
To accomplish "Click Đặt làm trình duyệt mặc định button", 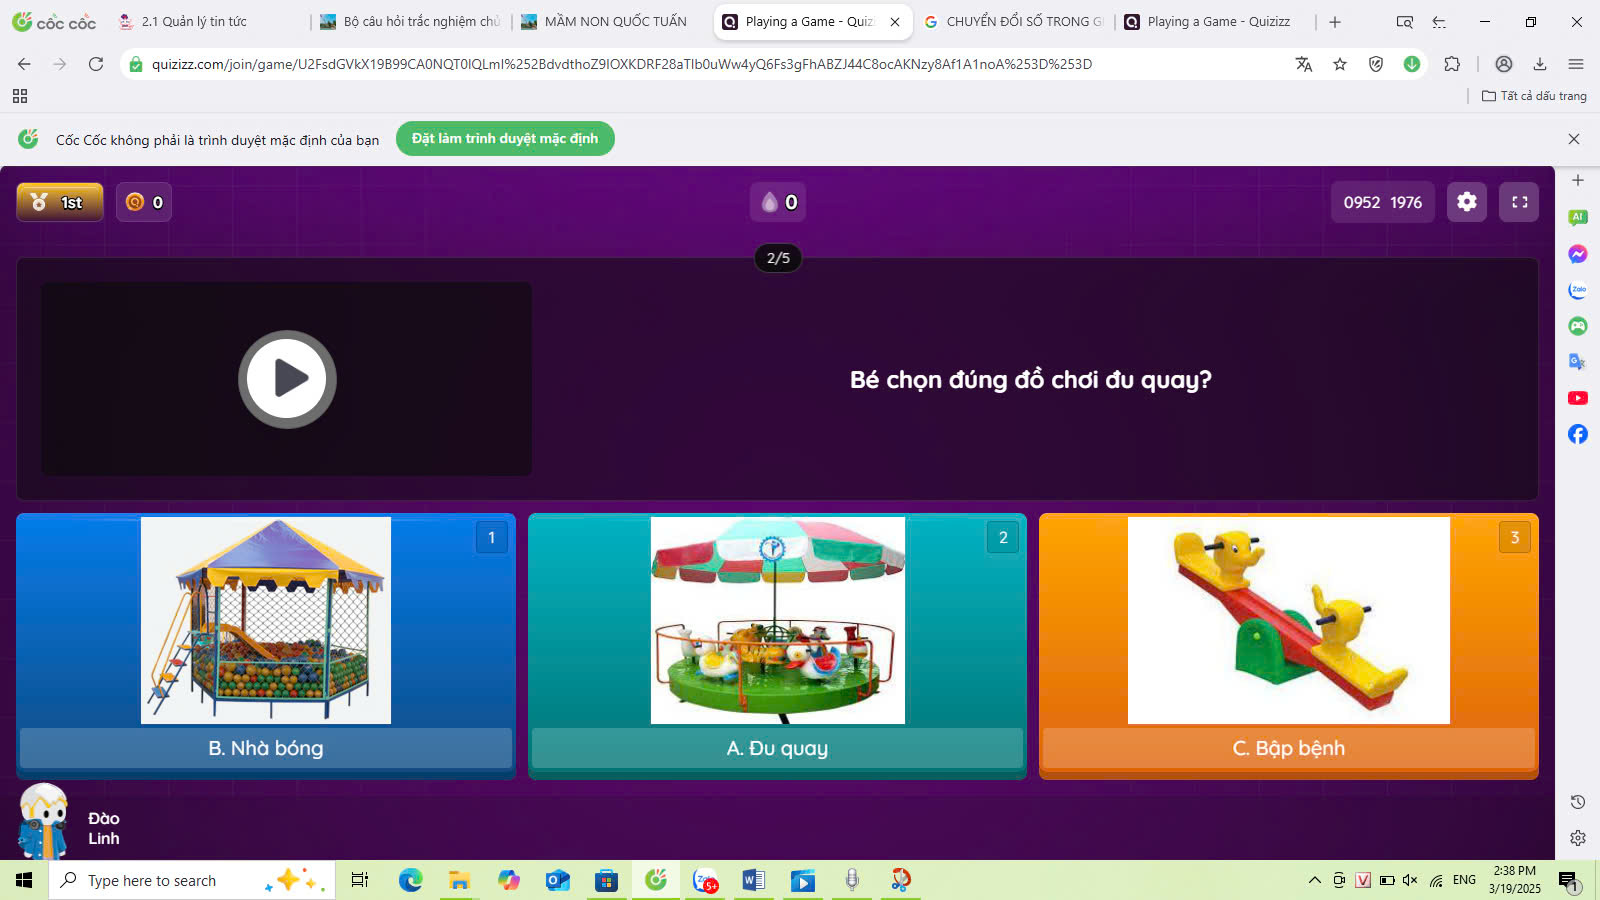I will click(x=505, y=139).
